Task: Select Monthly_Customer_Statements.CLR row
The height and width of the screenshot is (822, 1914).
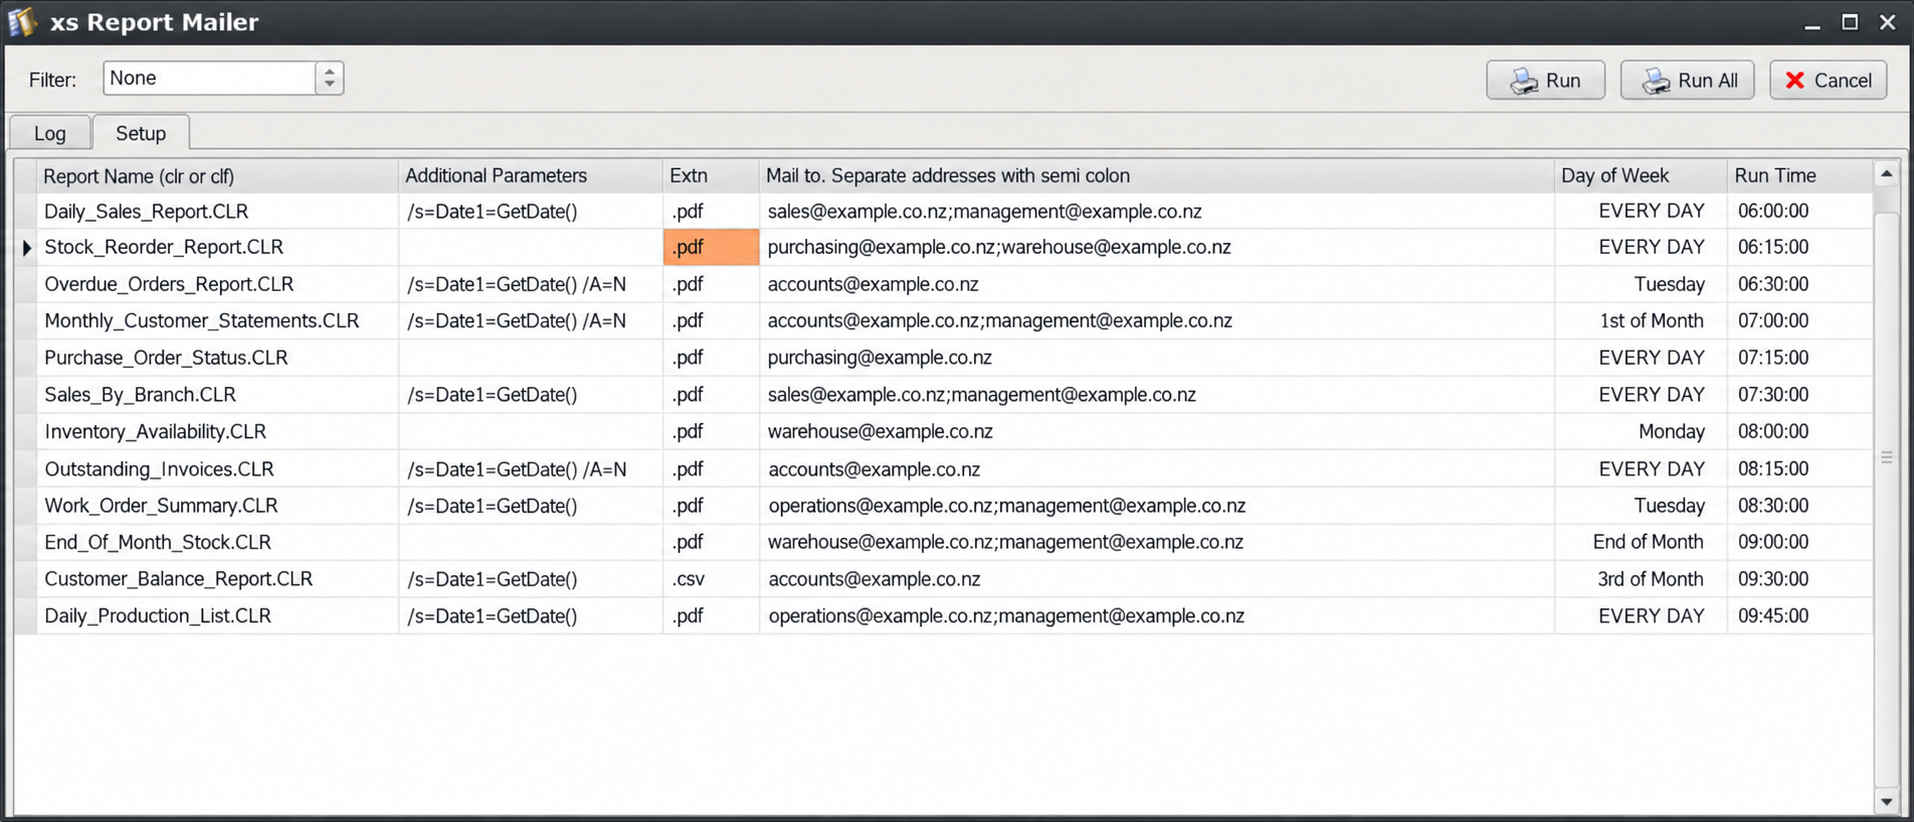Action: pyautogui.click(x=202, y=321)
